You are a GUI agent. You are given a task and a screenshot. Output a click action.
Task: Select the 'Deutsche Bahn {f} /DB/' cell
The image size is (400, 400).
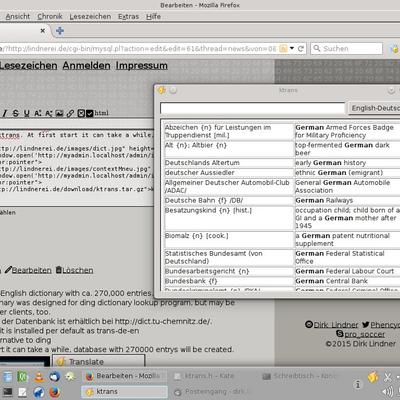click(229, 200)
